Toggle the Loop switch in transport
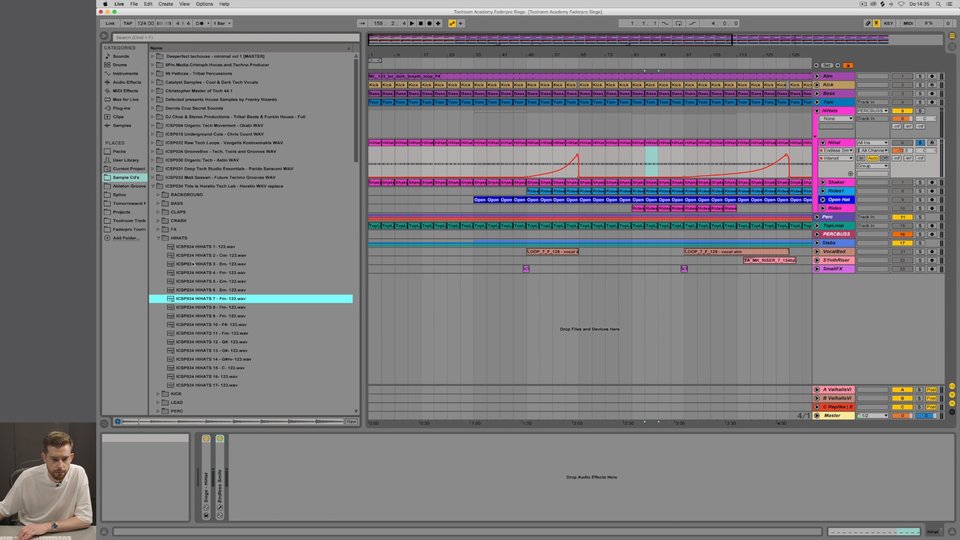The width and height of the screenshot is (960, 540). point(678,23)
